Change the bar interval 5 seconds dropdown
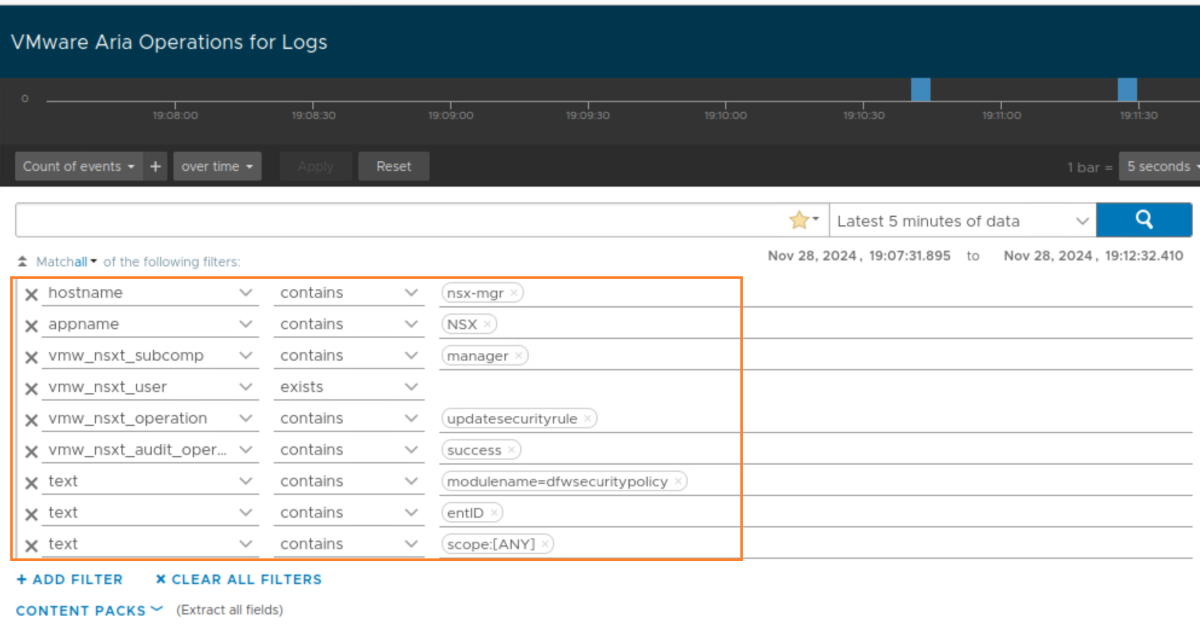Viewport: 1200px width, 625px height. [1160, 166]
